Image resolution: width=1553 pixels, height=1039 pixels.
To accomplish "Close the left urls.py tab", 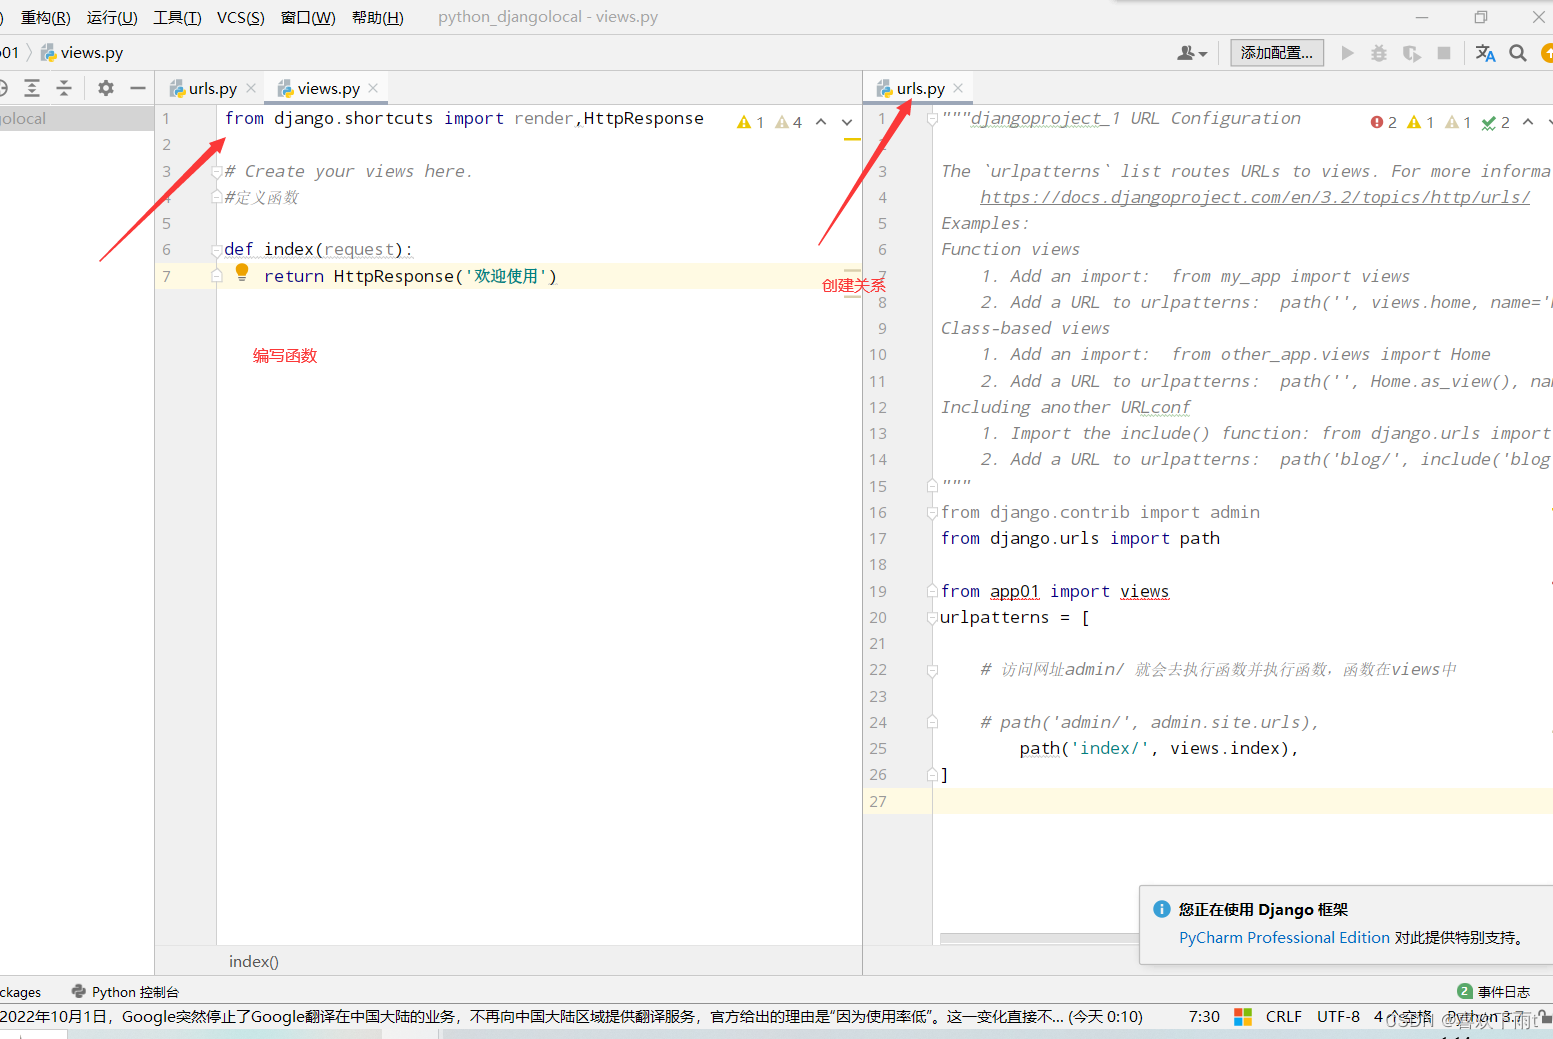I will click(251, 88).
